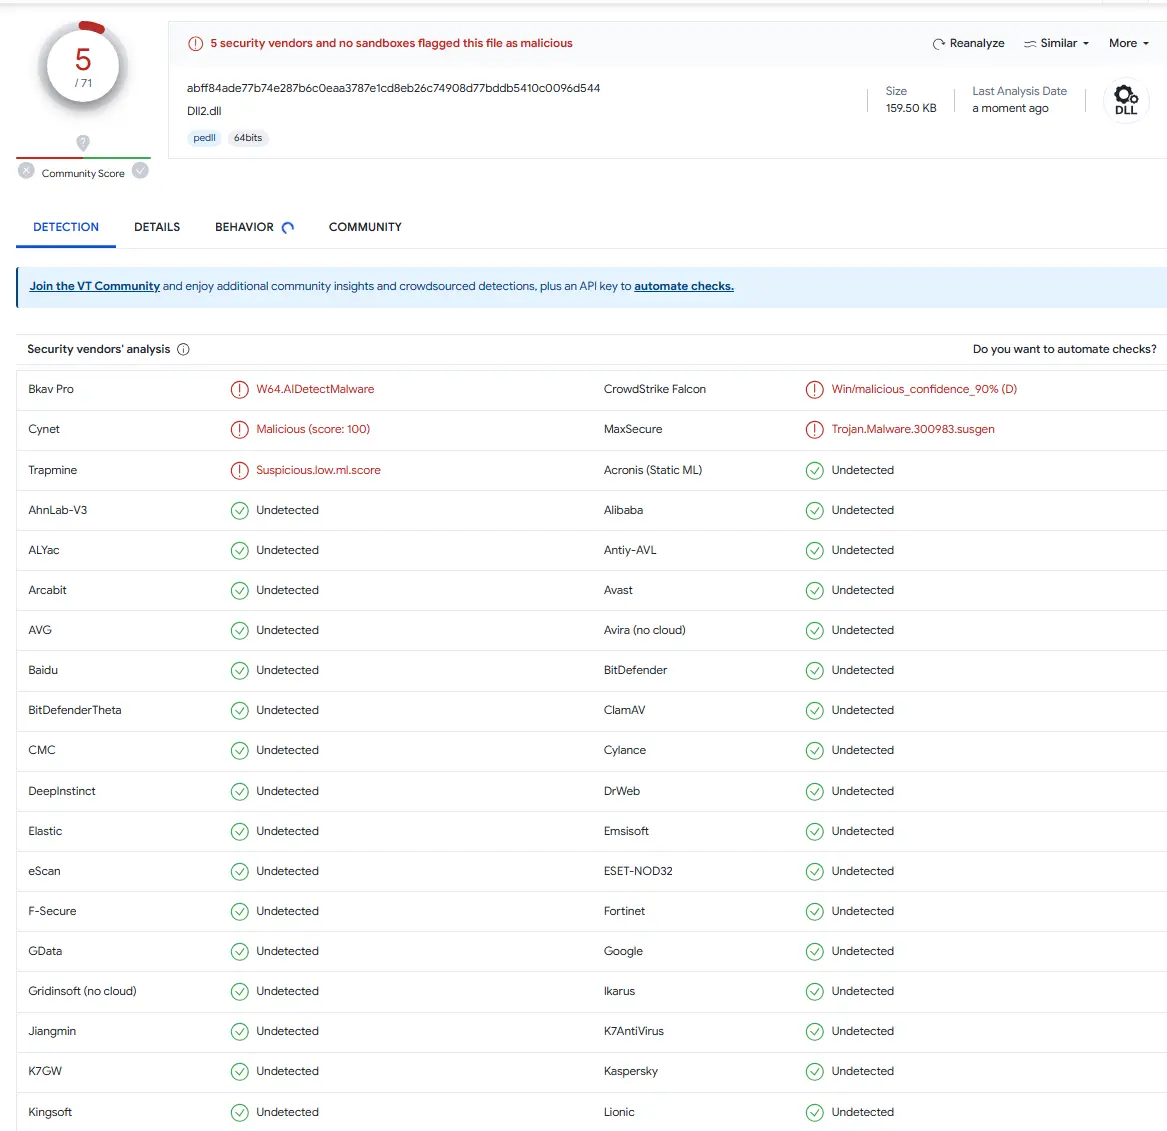Click the community score location marker icon

83,143
